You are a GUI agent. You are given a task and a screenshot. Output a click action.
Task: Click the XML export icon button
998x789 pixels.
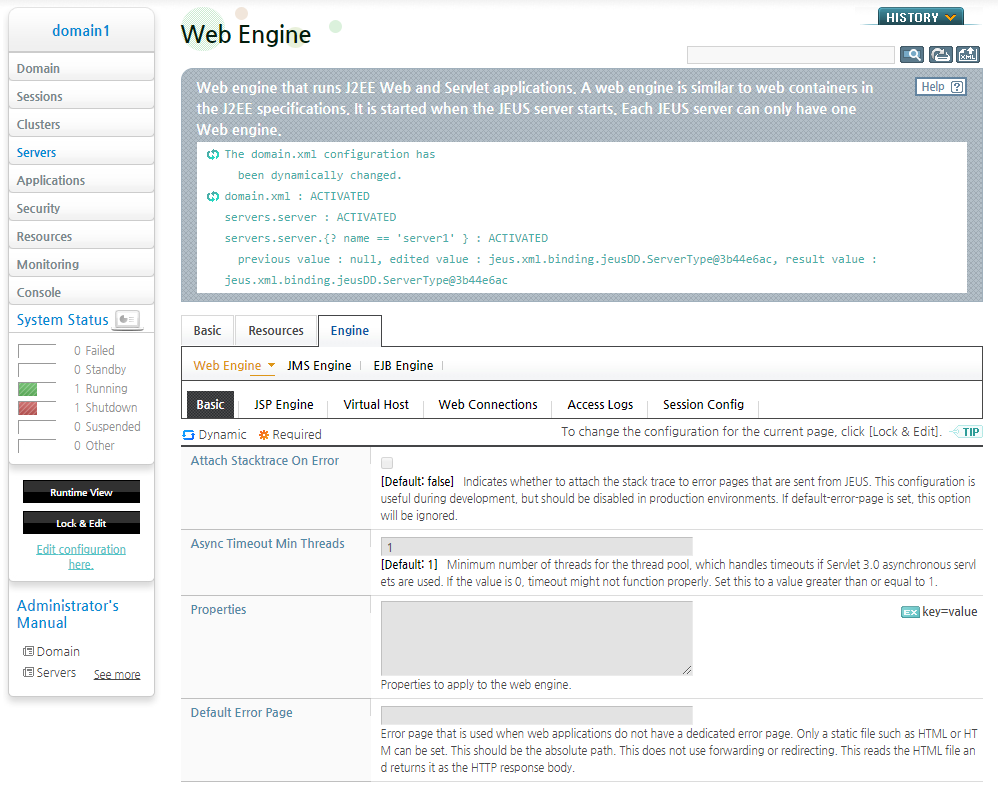tap(967, 55)
